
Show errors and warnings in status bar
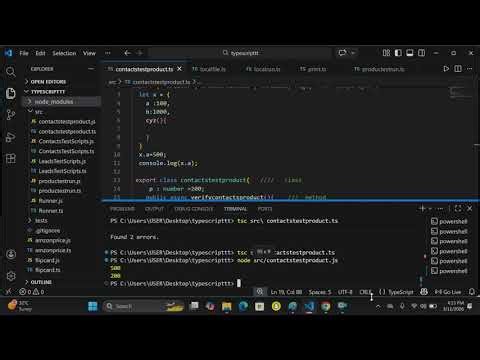click(x=31, y=292)
